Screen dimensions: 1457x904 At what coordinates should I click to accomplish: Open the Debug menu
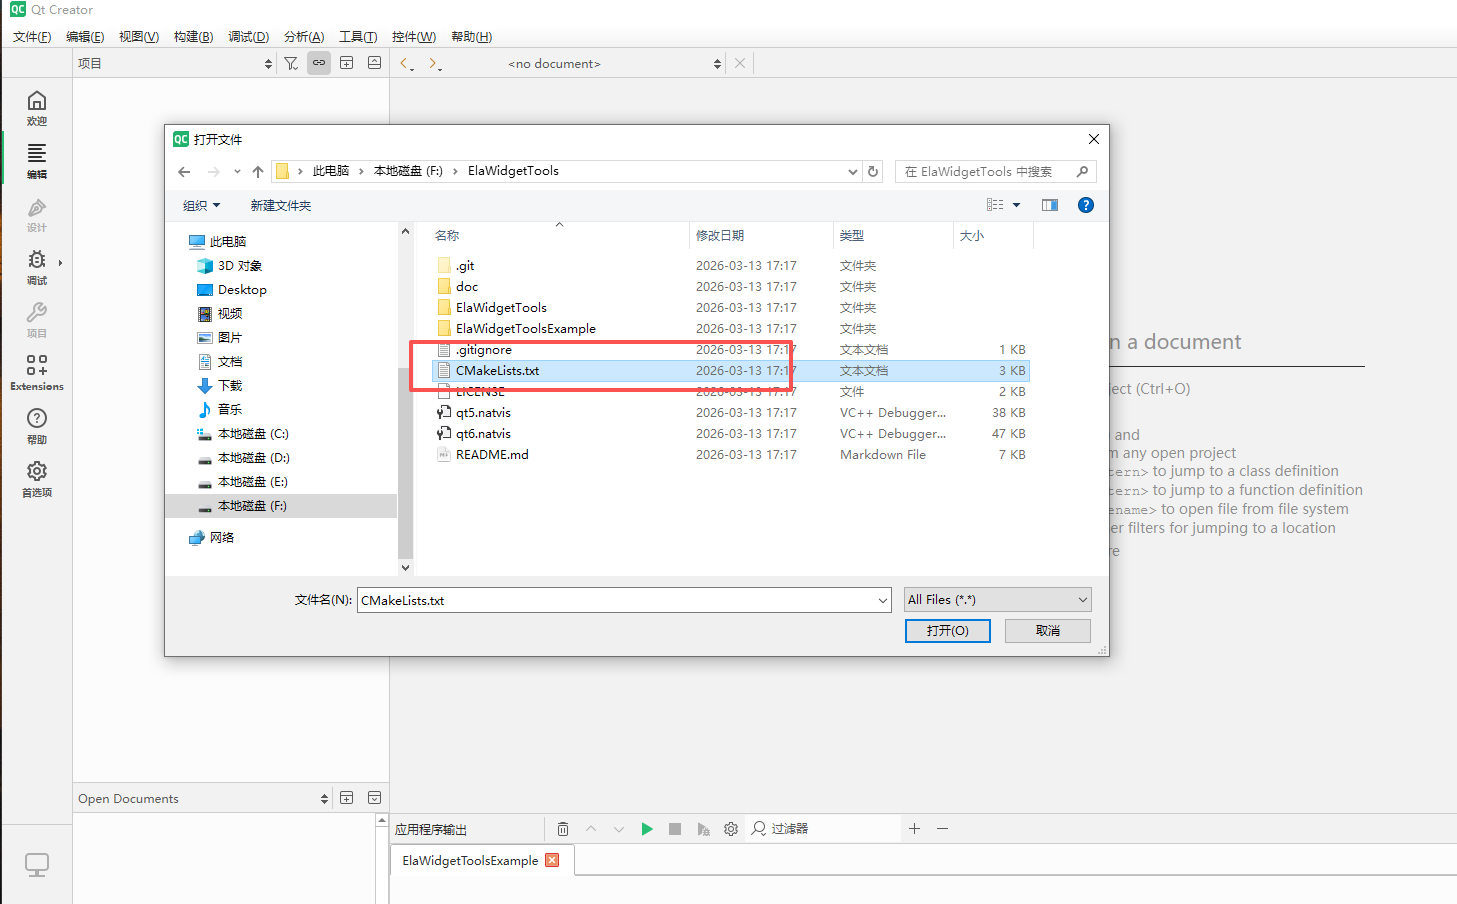248,37
